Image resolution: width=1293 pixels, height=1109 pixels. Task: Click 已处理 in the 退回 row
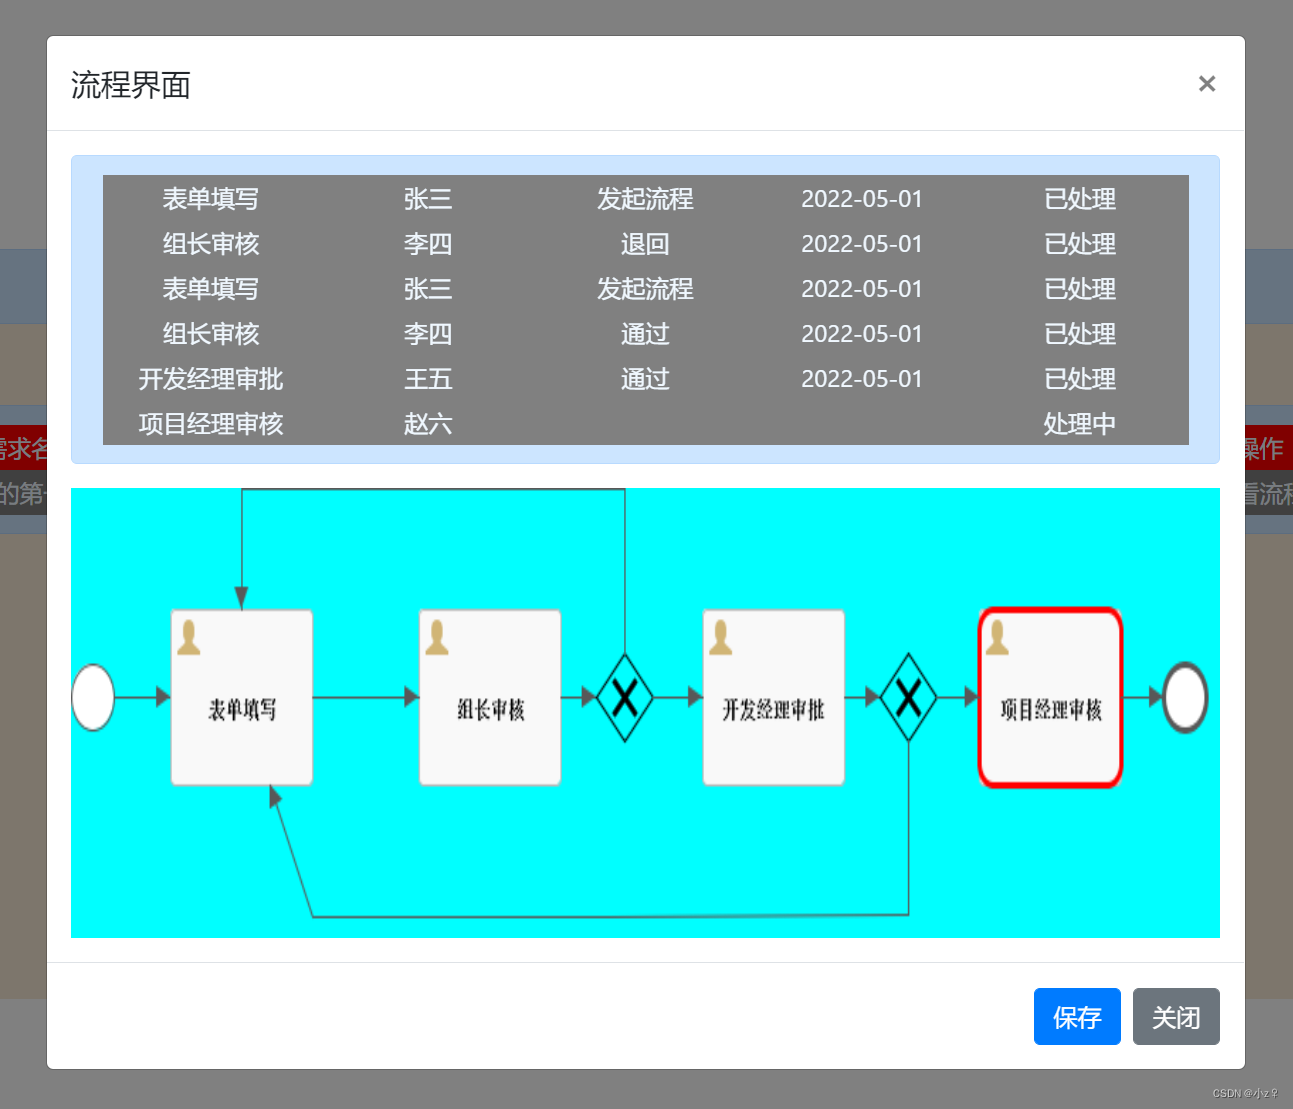point(1080,244)
